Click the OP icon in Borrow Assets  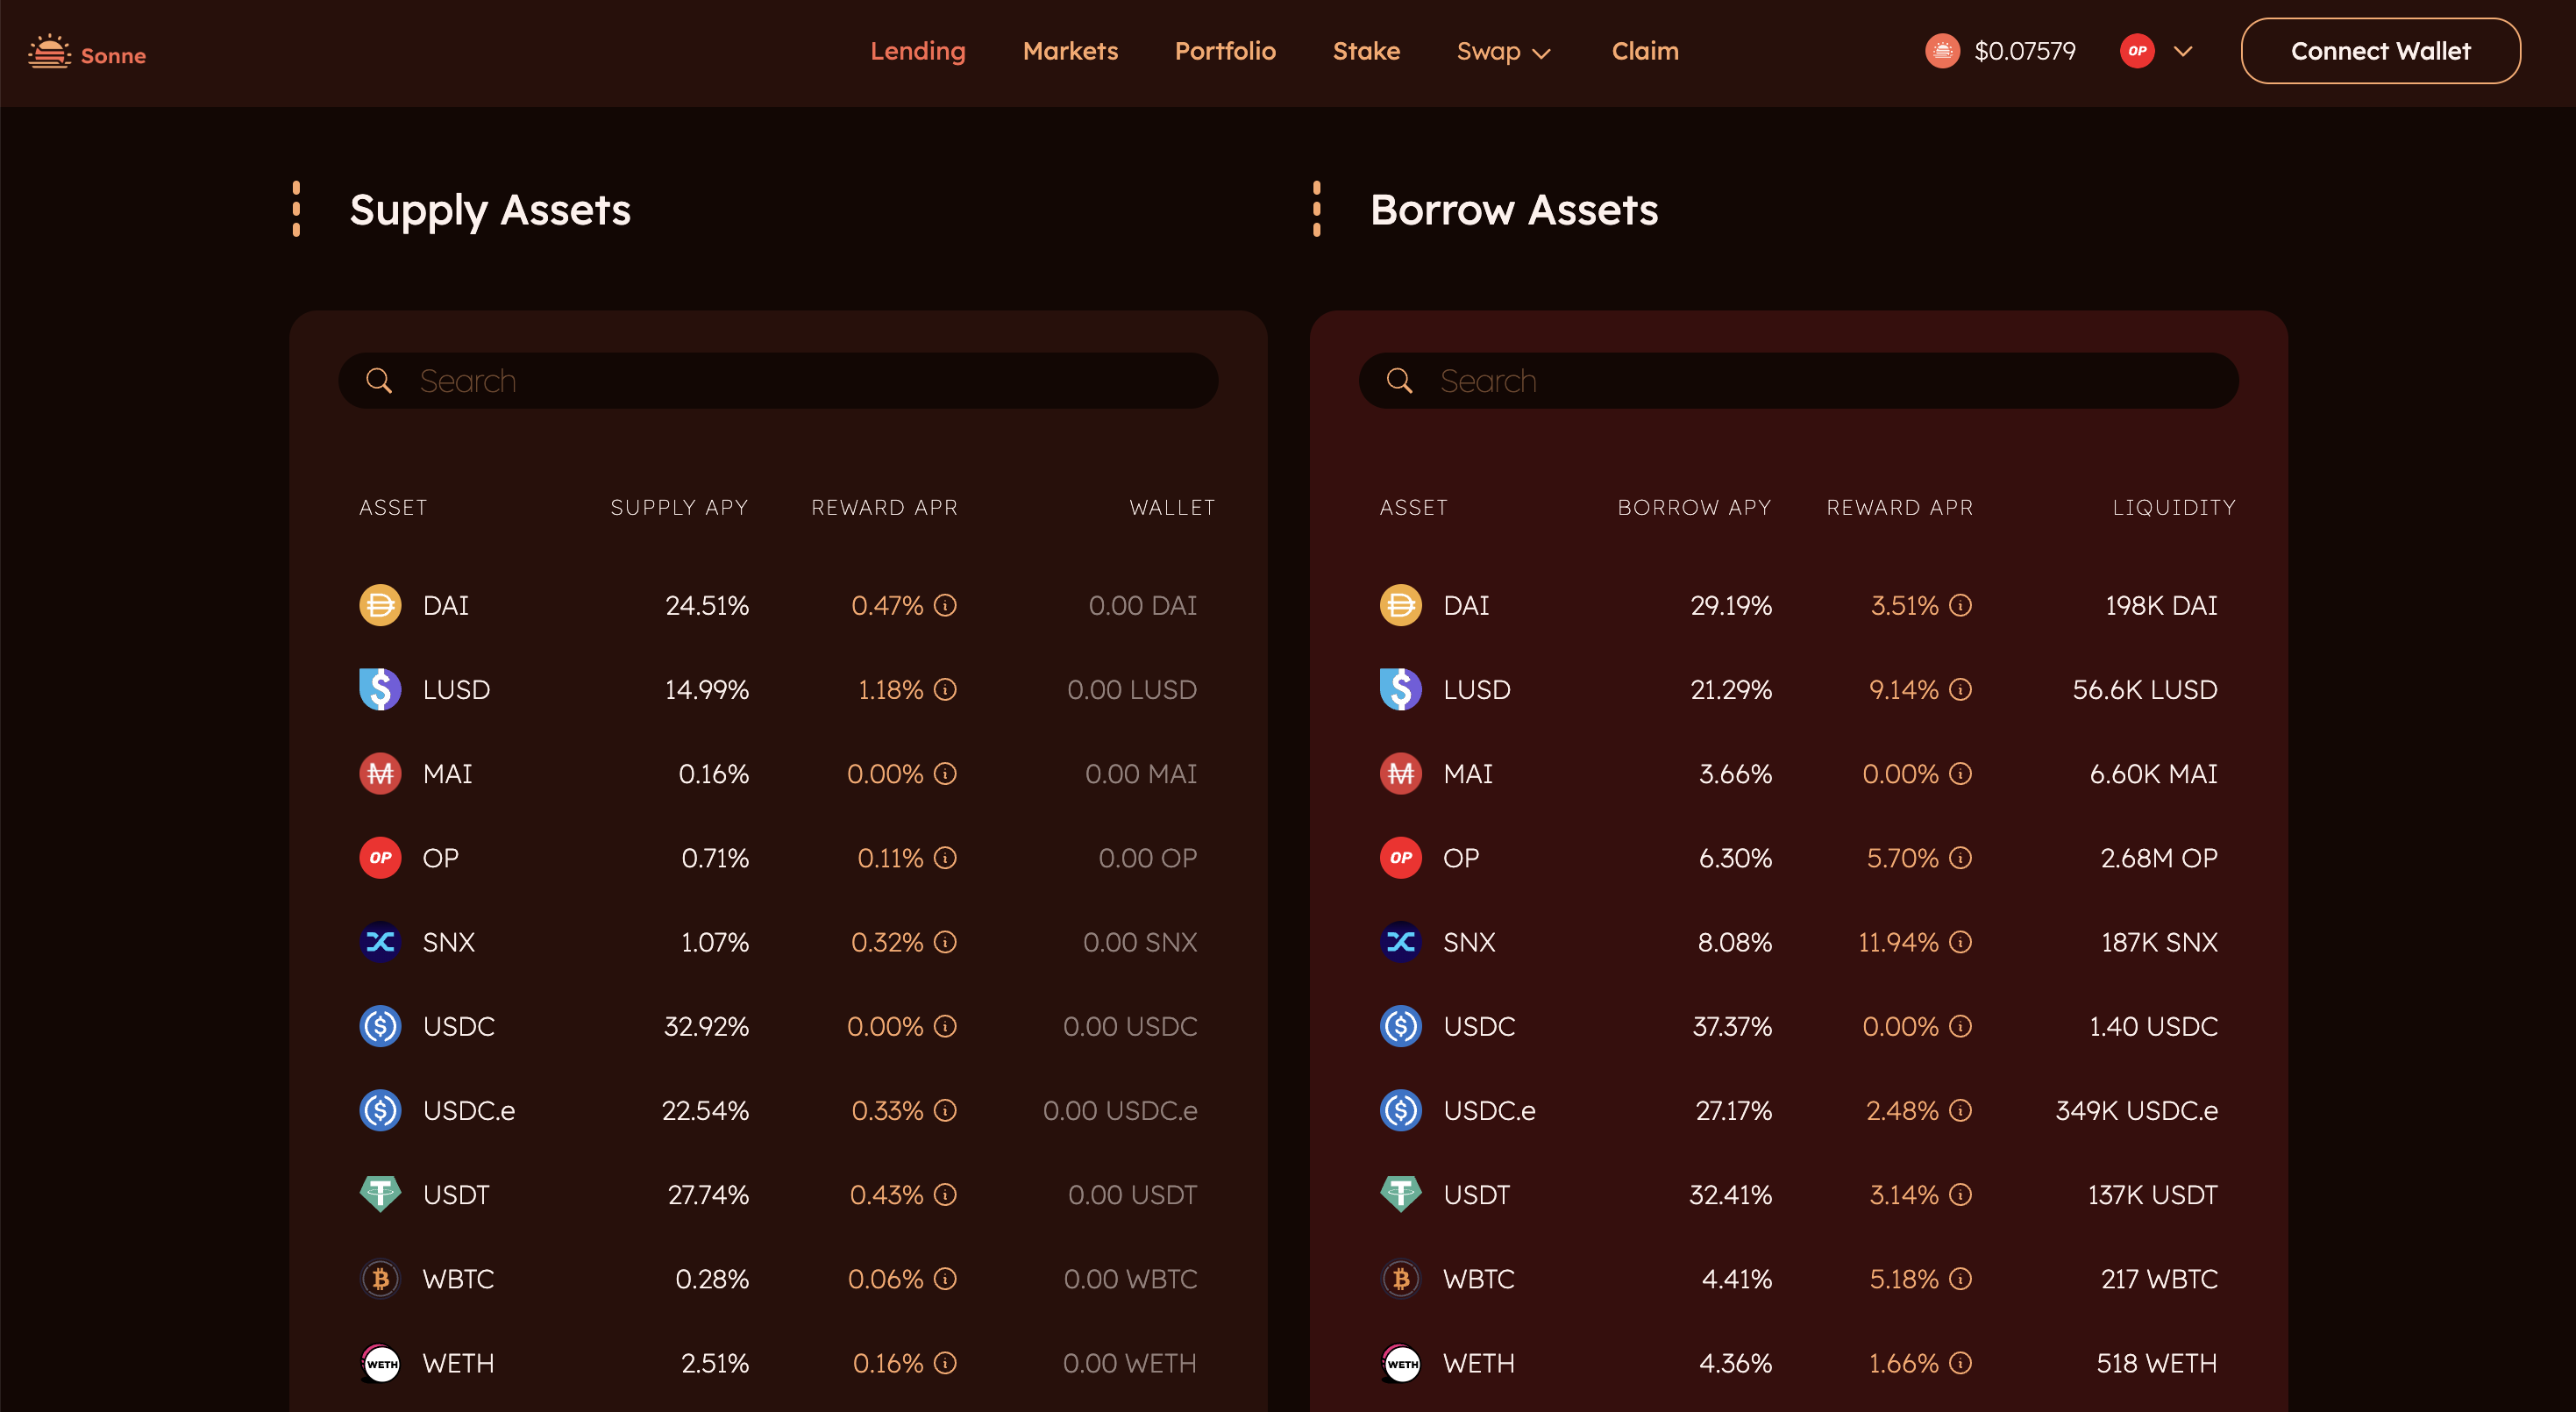[x=1400, y=857]
